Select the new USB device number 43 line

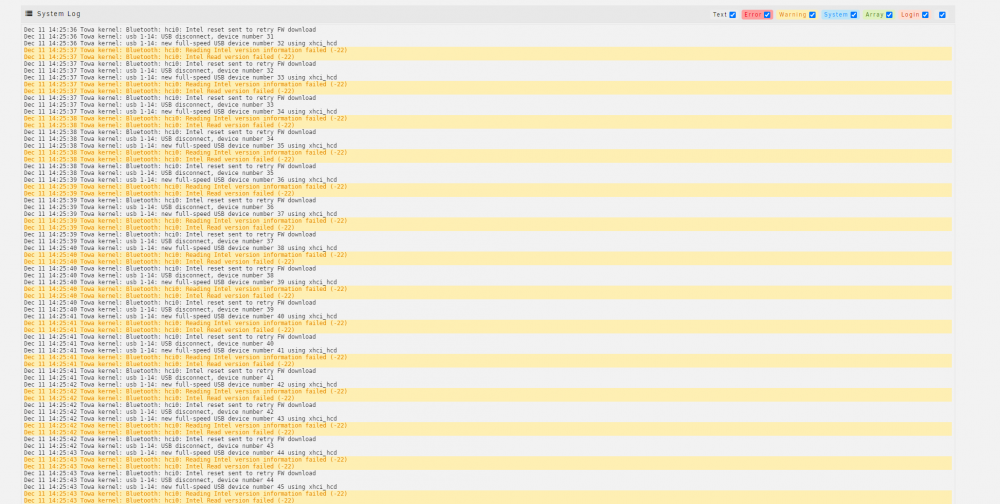coord(180,419)
